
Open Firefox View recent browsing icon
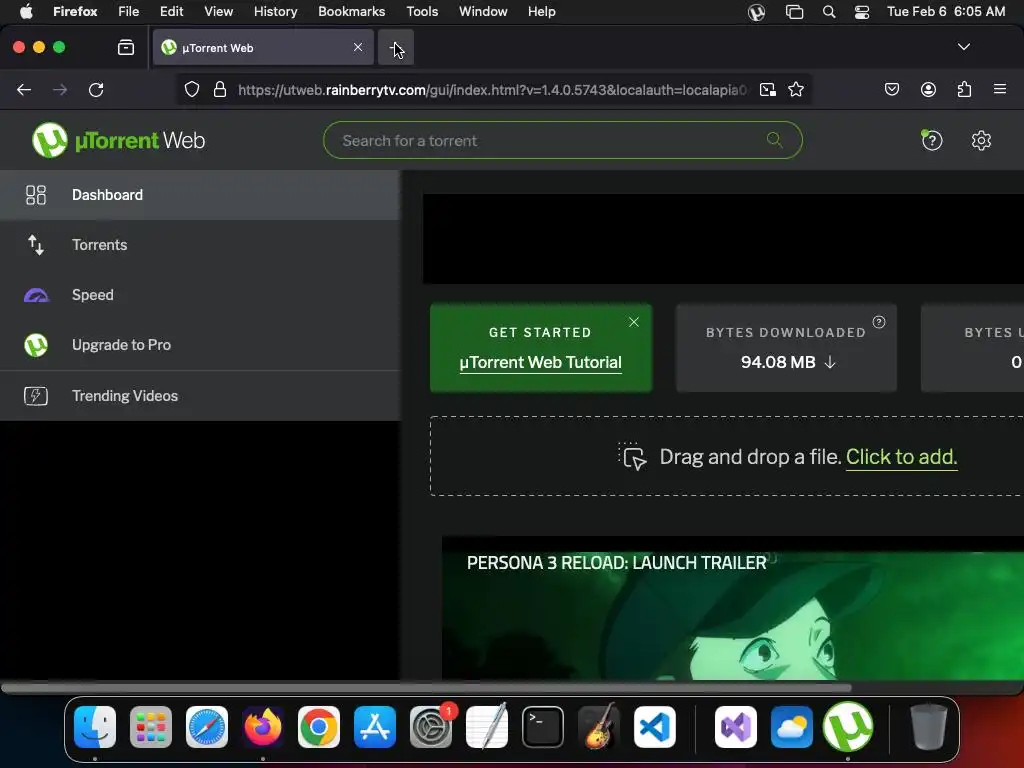(126, 47)
